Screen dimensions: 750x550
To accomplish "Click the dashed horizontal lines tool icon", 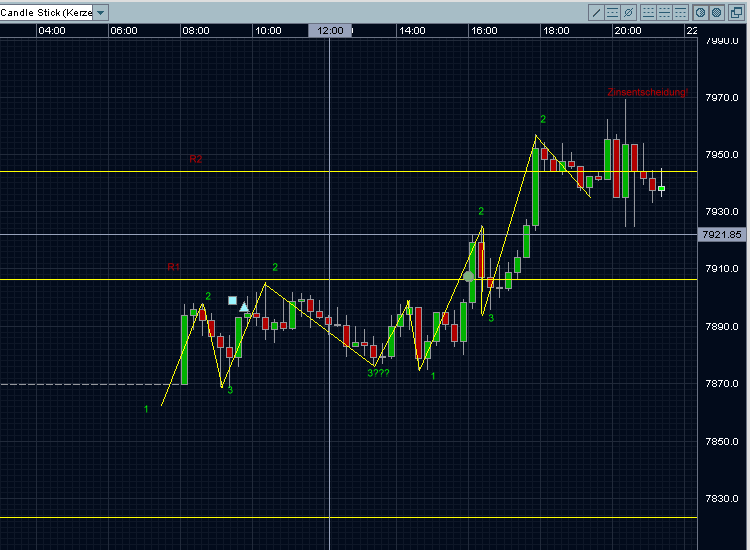I will [612, 13].
